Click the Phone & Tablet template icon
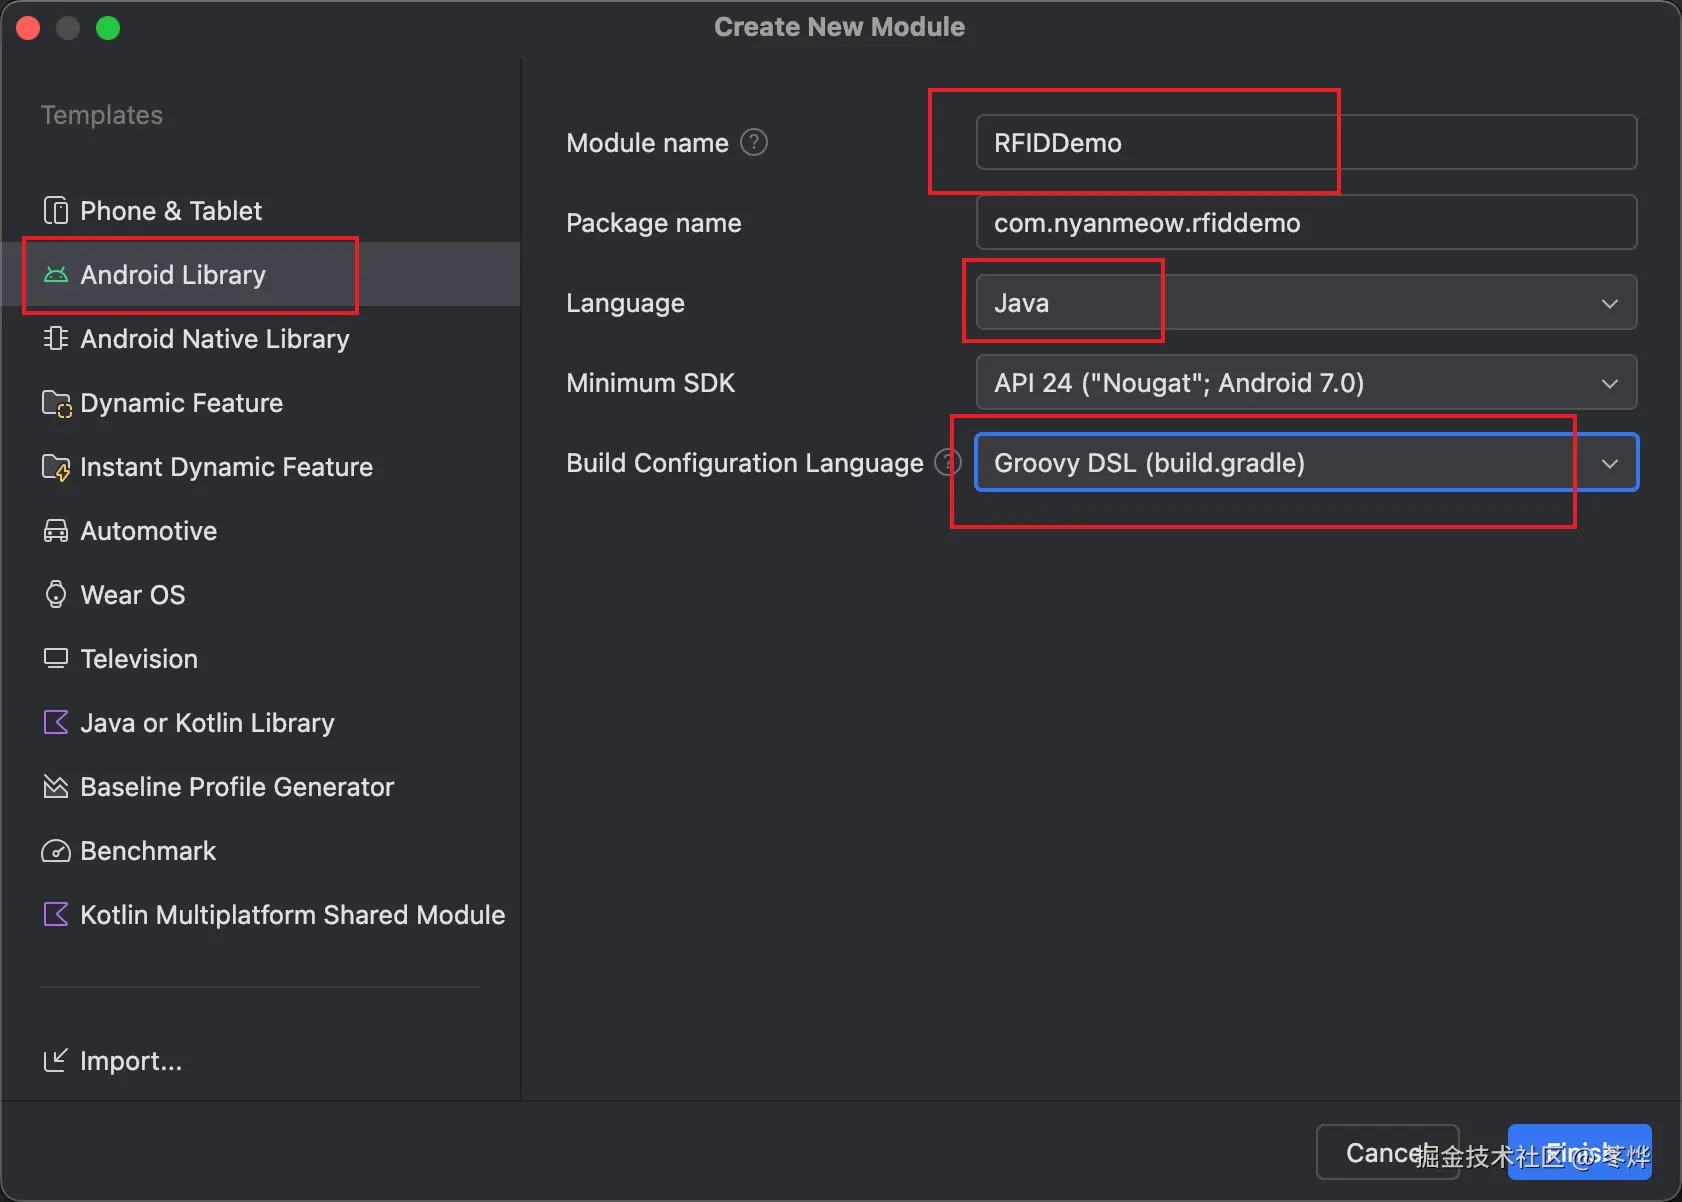The height and width of the screenshot is (1202, 1682). pyautogui.click(x=56, y=211)
